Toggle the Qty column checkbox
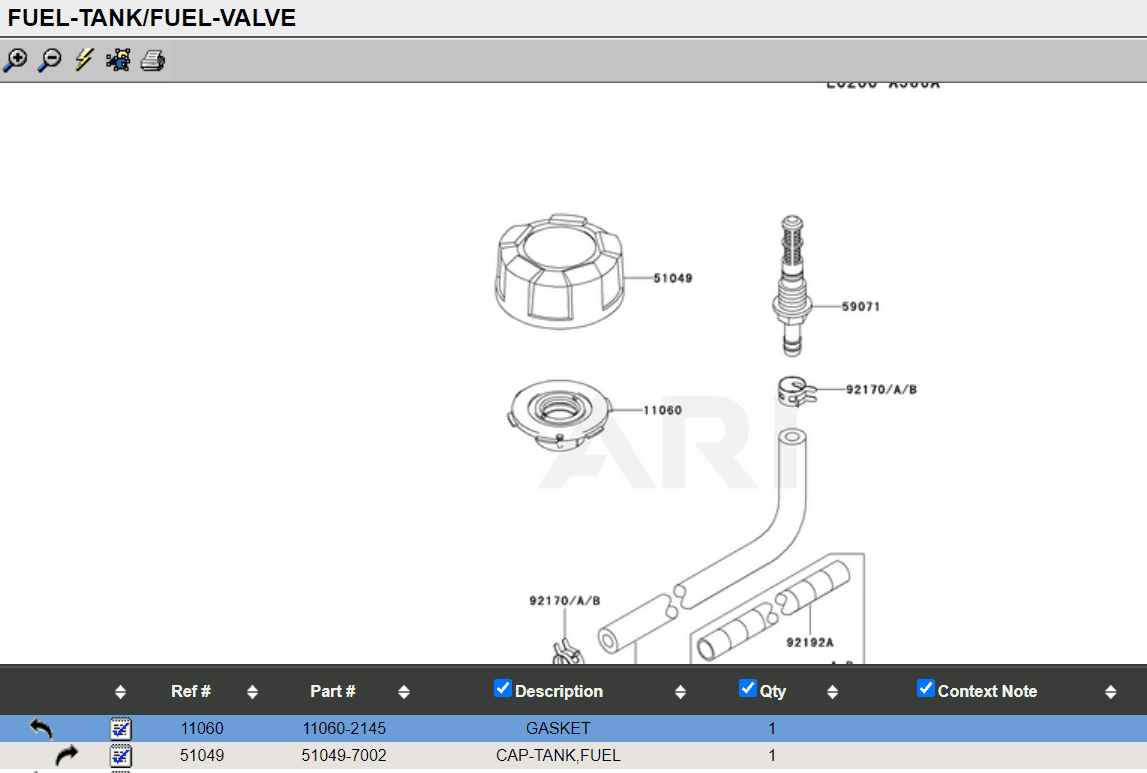Image resolution: width=1147 pixels, height=773 pixels. (x=747, y=688)
